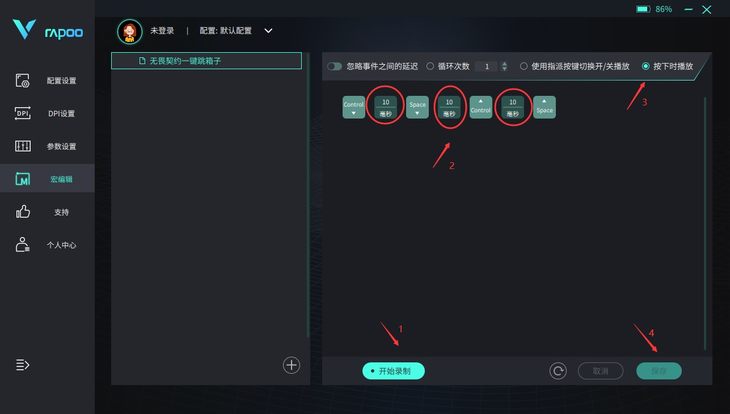
Task: Choose the 按下时播放 radio option
Action: pos(646,66)
